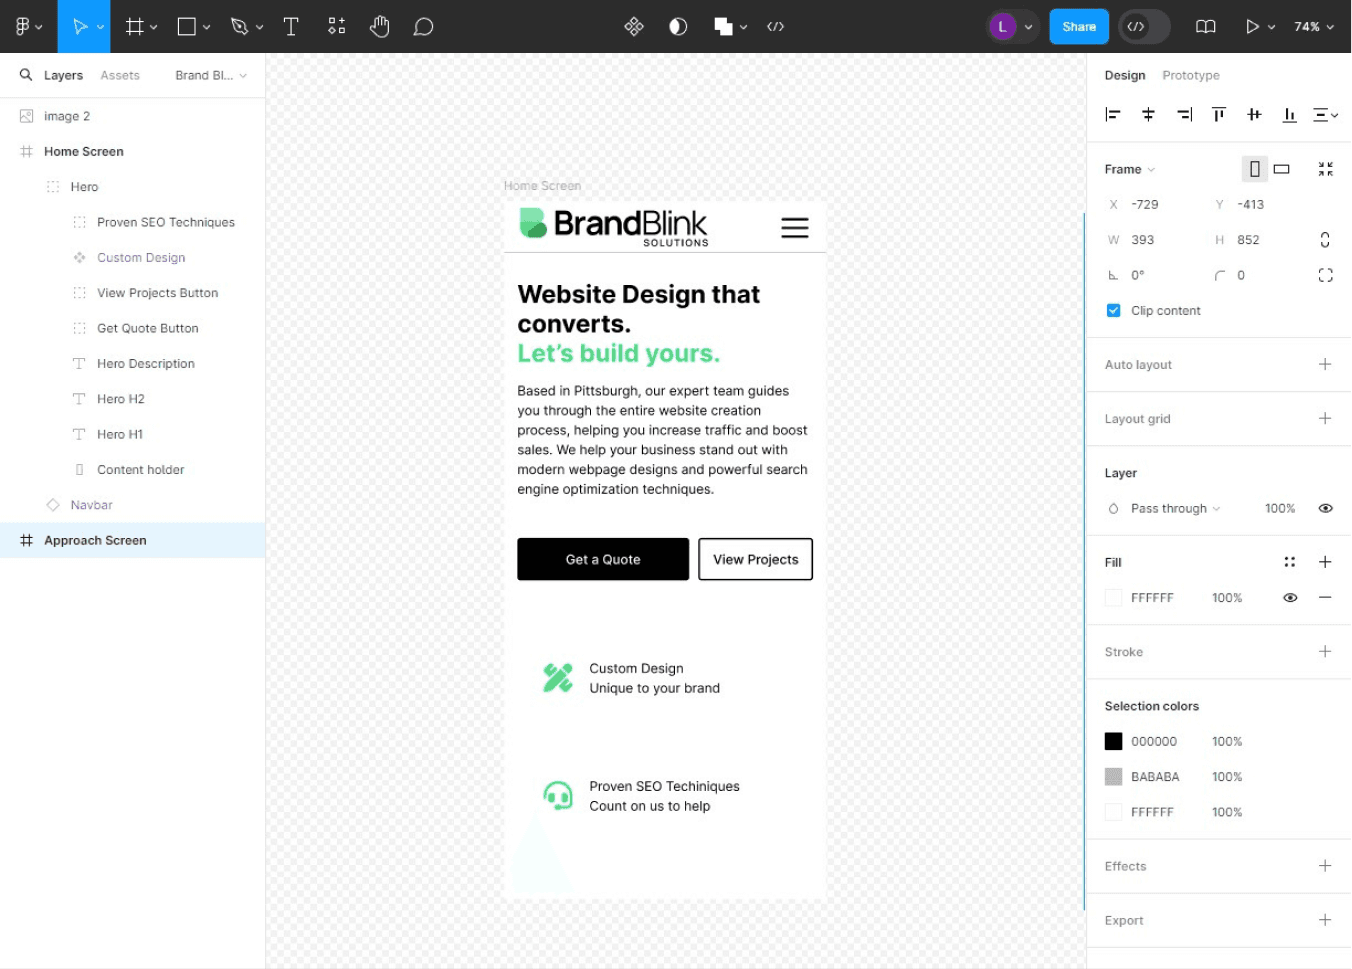Toggle layer visibility eye in Layer section

(1325, 508)
